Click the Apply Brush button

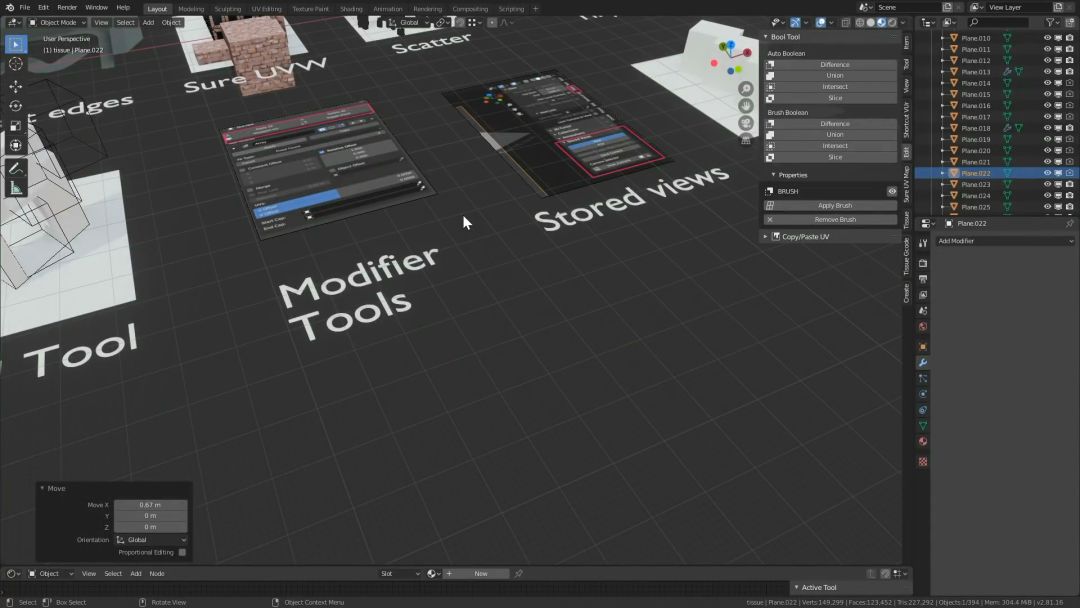(830, 205)
